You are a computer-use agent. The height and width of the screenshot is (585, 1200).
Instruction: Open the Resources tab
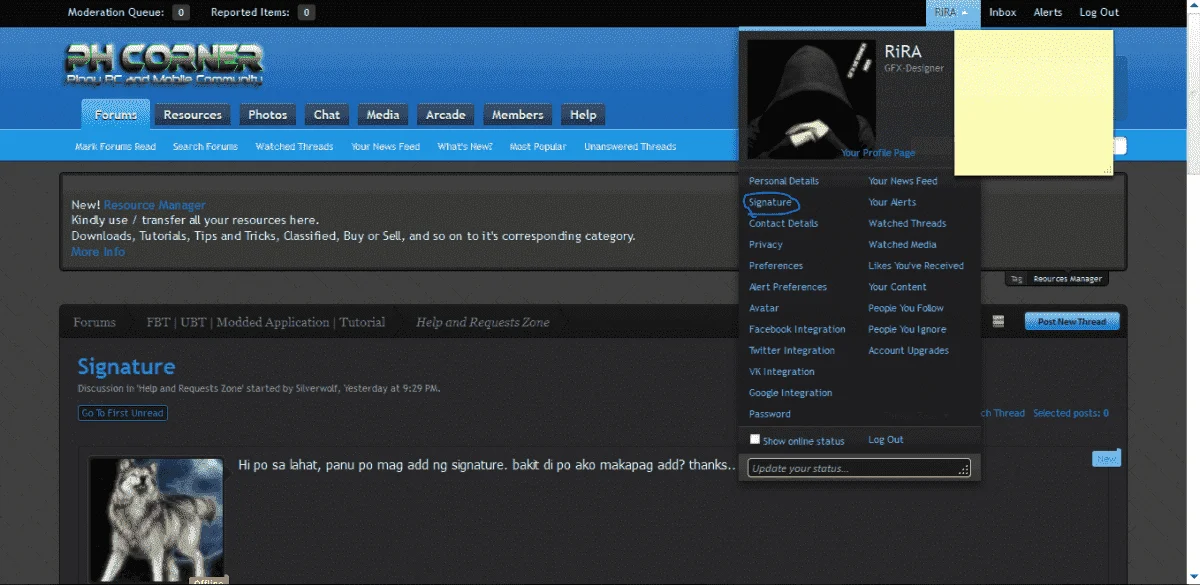point(193,115)
